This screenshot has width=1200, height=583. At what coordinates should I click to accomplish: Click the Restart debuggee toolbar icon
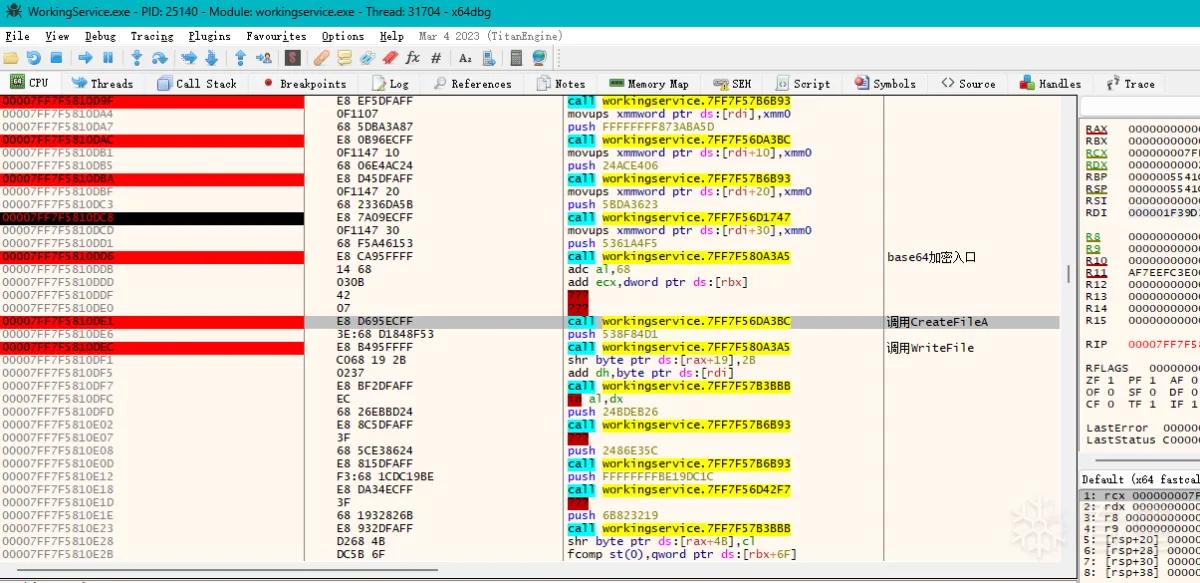[33, 58]
